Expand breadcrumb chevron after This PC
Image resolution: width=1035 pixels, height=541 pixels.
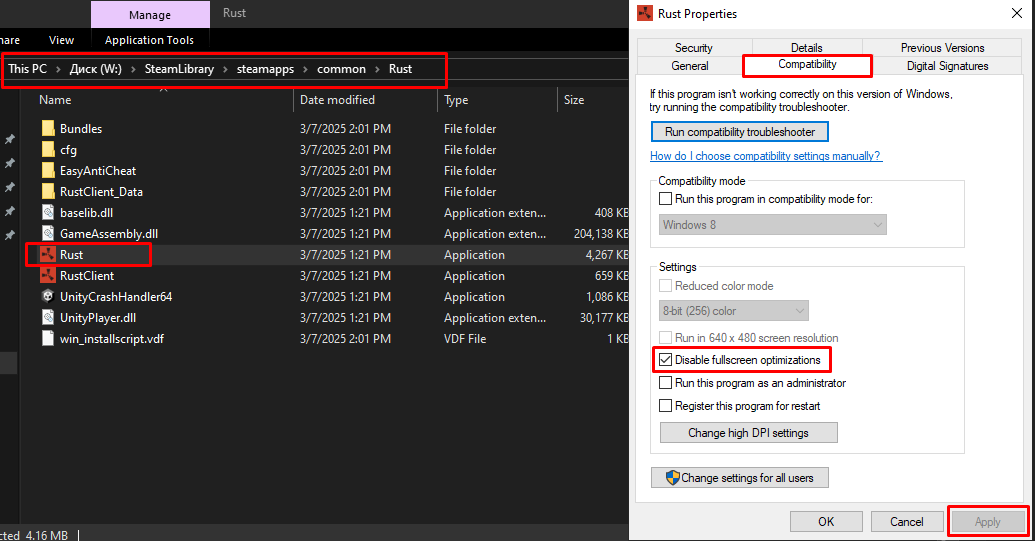coord(58,69)
